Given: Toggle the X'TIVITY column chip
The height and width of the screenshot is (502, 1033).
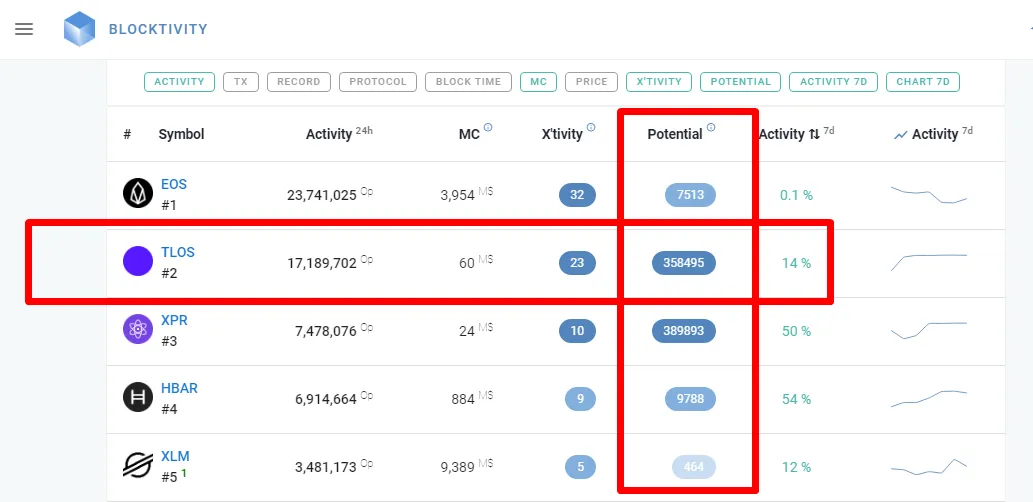Looking at the screenshot, I should [659, 82].
